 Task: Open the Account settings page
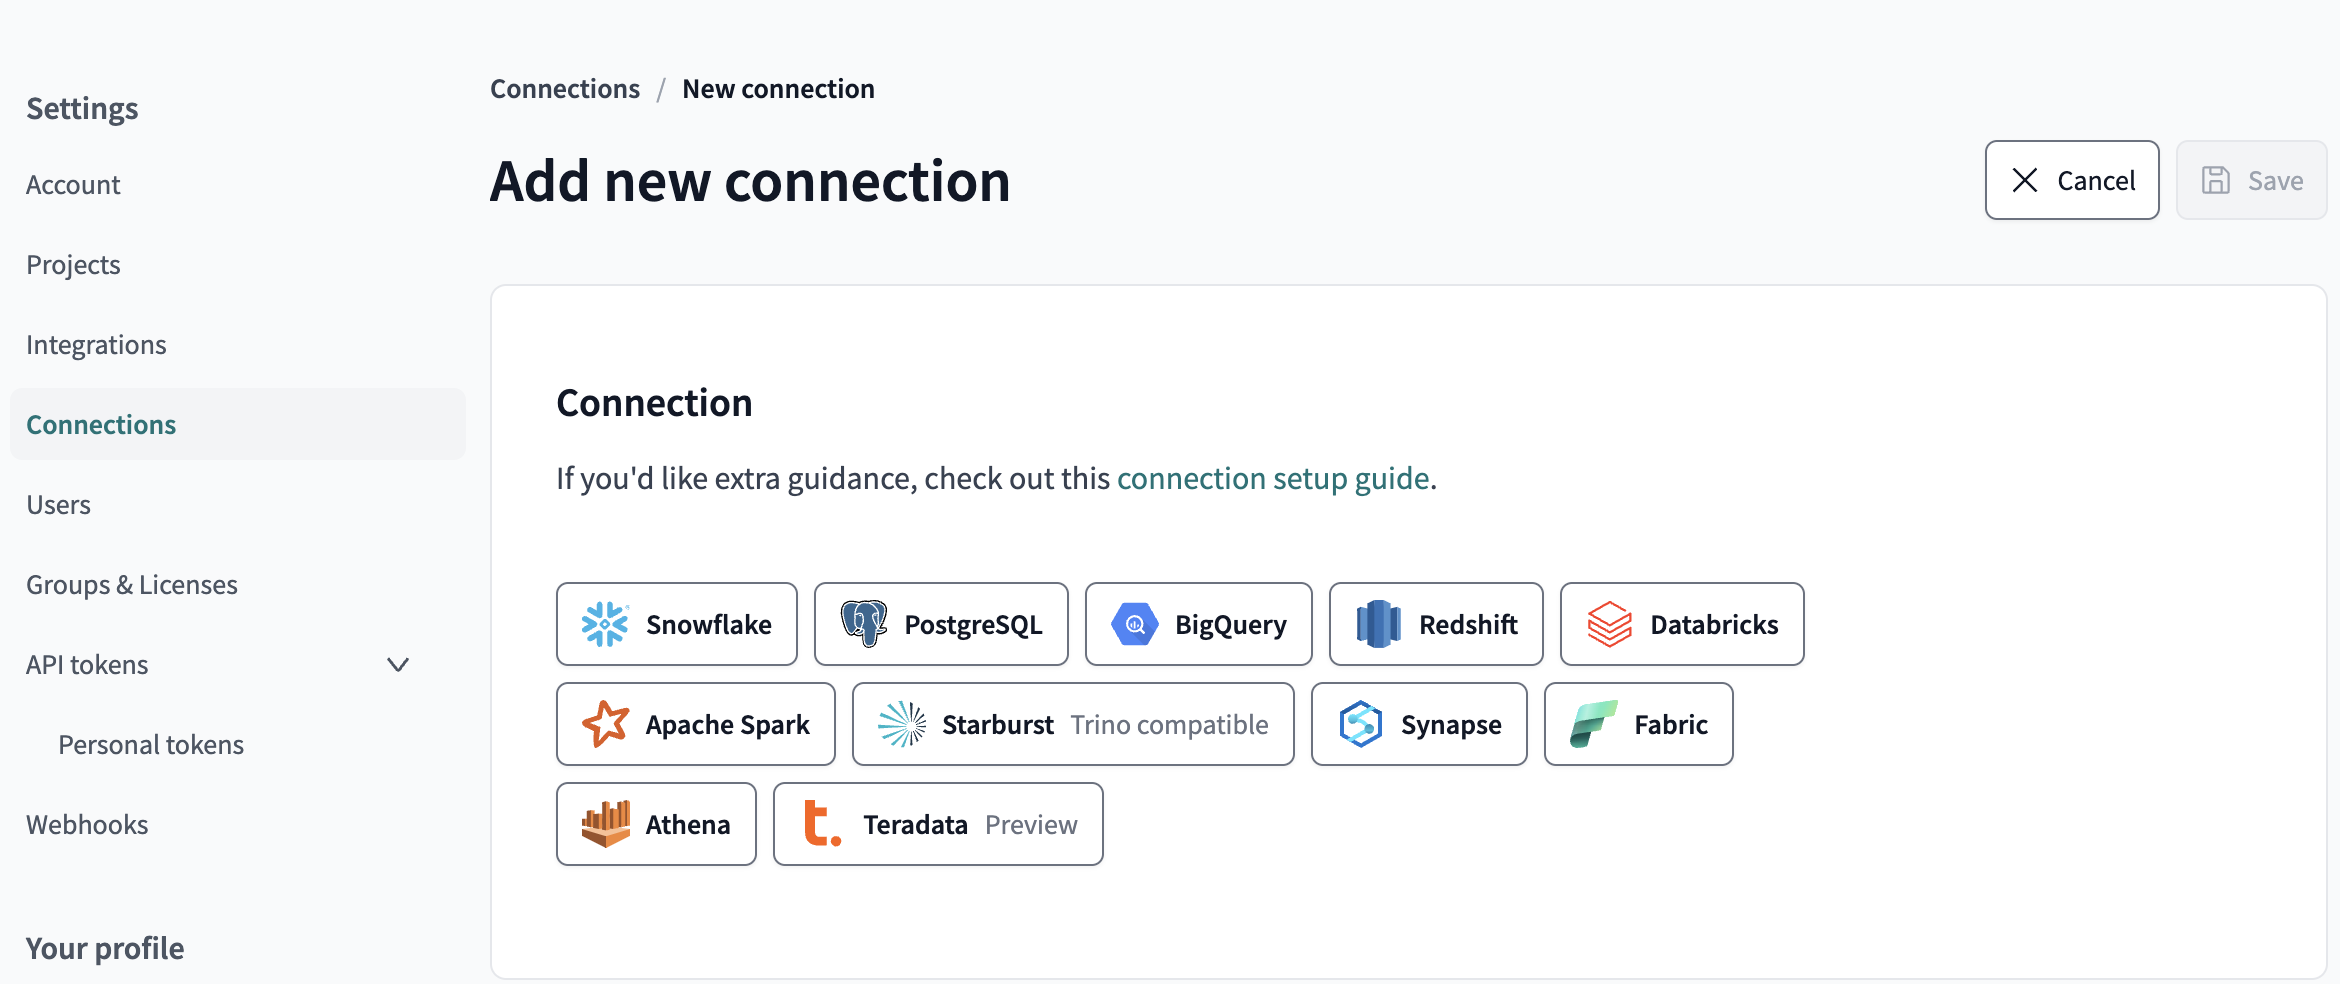pyautogui.click(x=73, y=185)
